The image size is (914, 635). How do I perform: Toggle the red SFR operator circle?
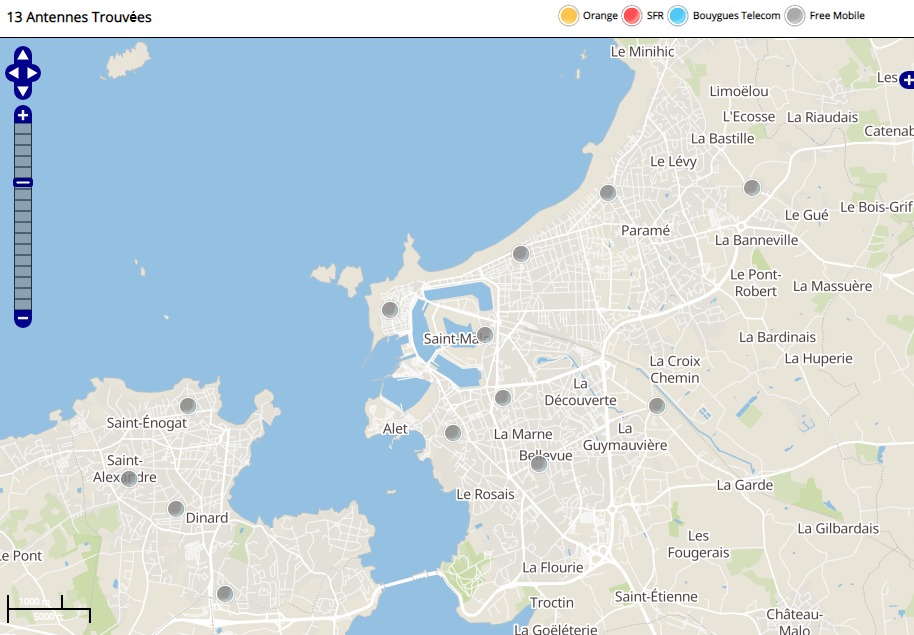632,16
